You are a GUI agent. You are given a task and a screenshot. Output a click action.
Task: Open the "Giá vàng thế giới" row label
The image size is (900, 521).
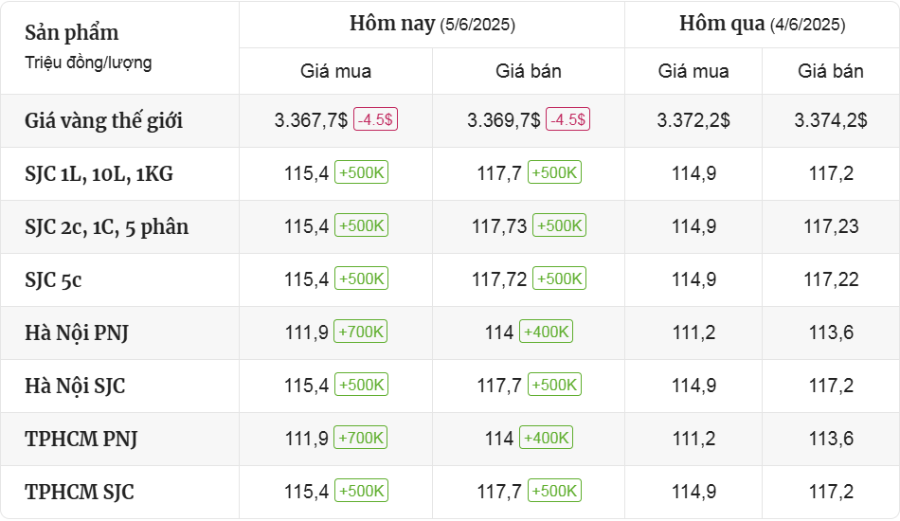pos(104,121)
